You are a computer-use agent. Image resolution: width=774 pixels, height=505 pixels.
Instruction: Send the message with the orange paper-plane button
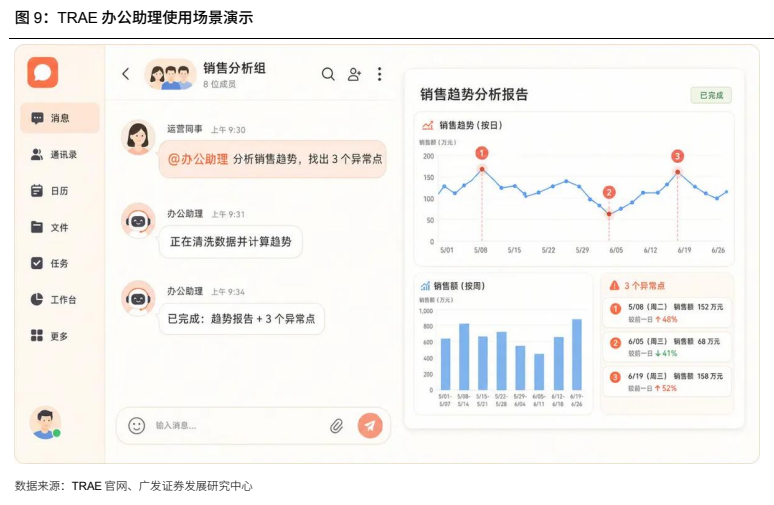pyautogui.click(x=370, y=426)
